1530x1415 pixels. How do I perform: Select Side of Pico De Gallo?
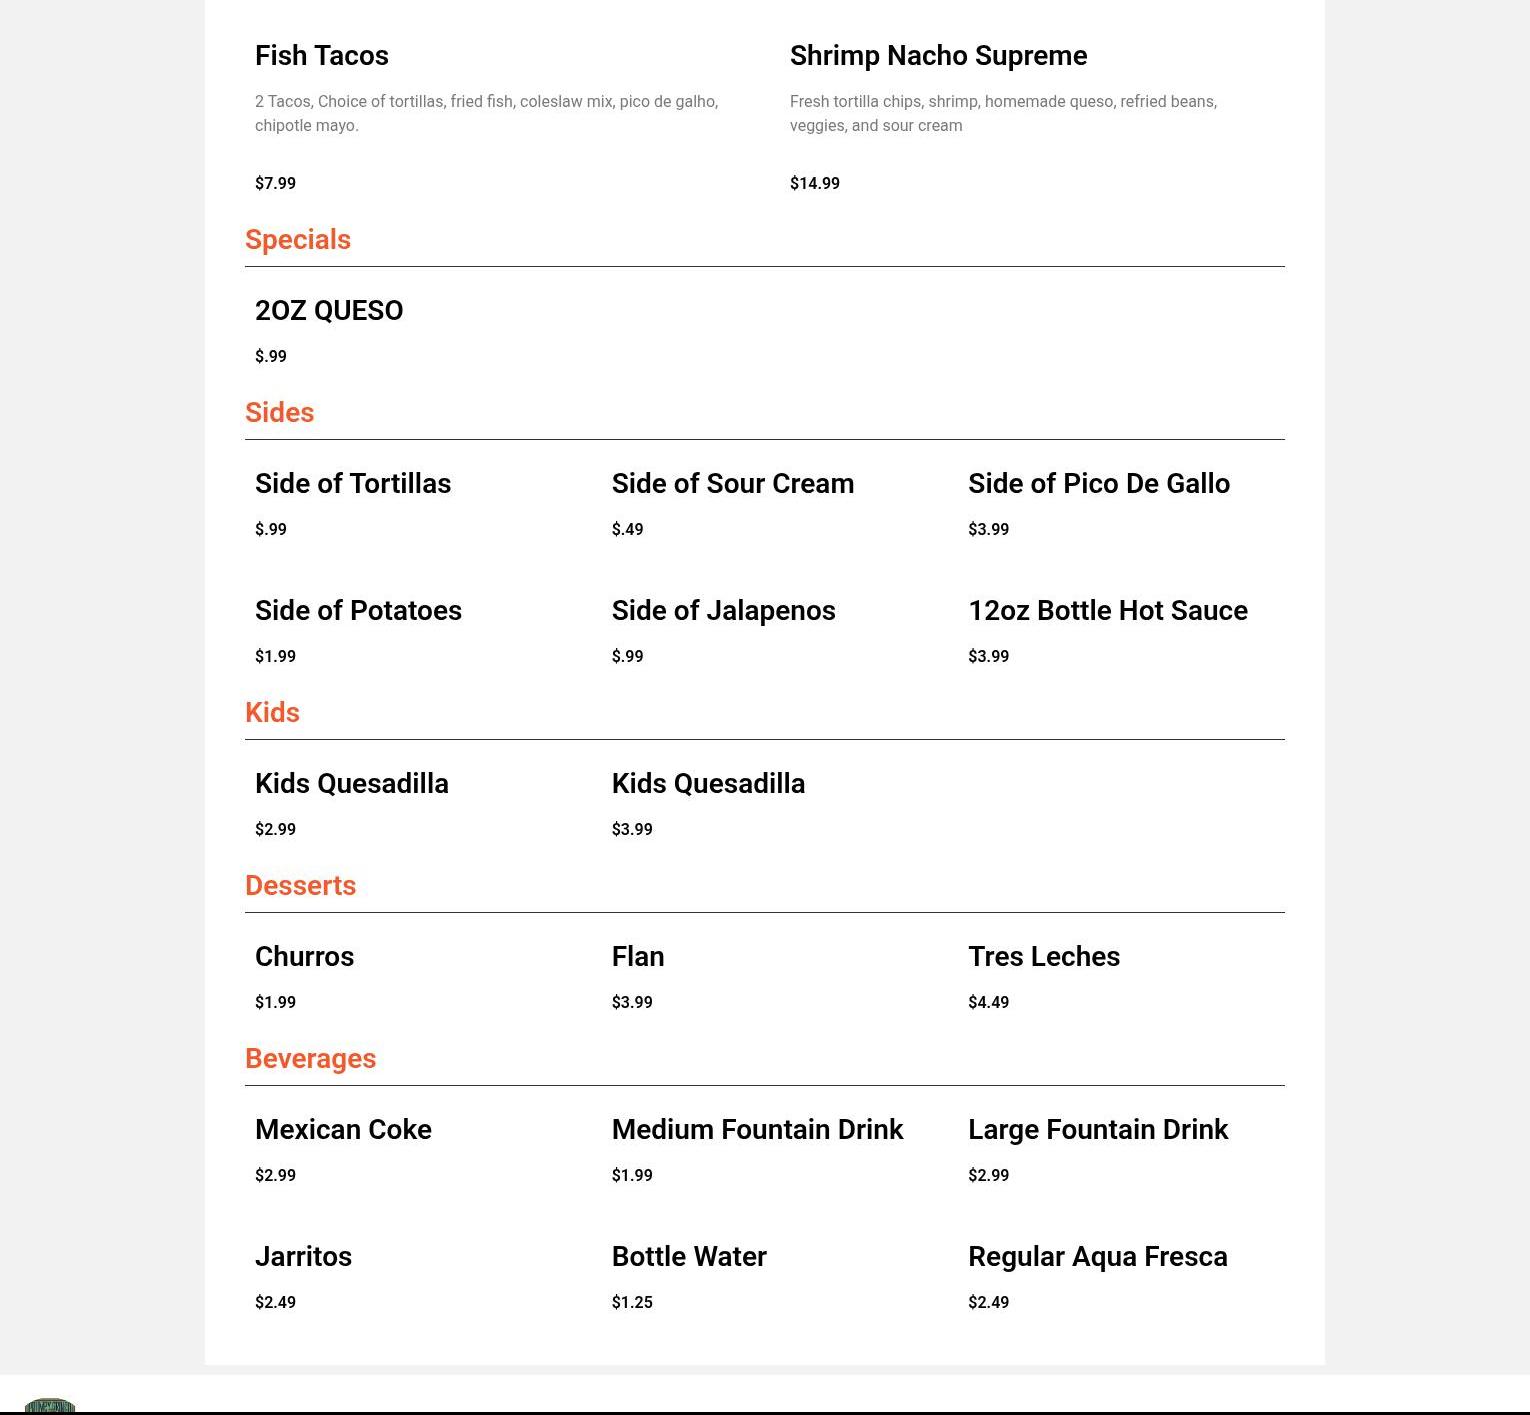(x=1098, y=484)
